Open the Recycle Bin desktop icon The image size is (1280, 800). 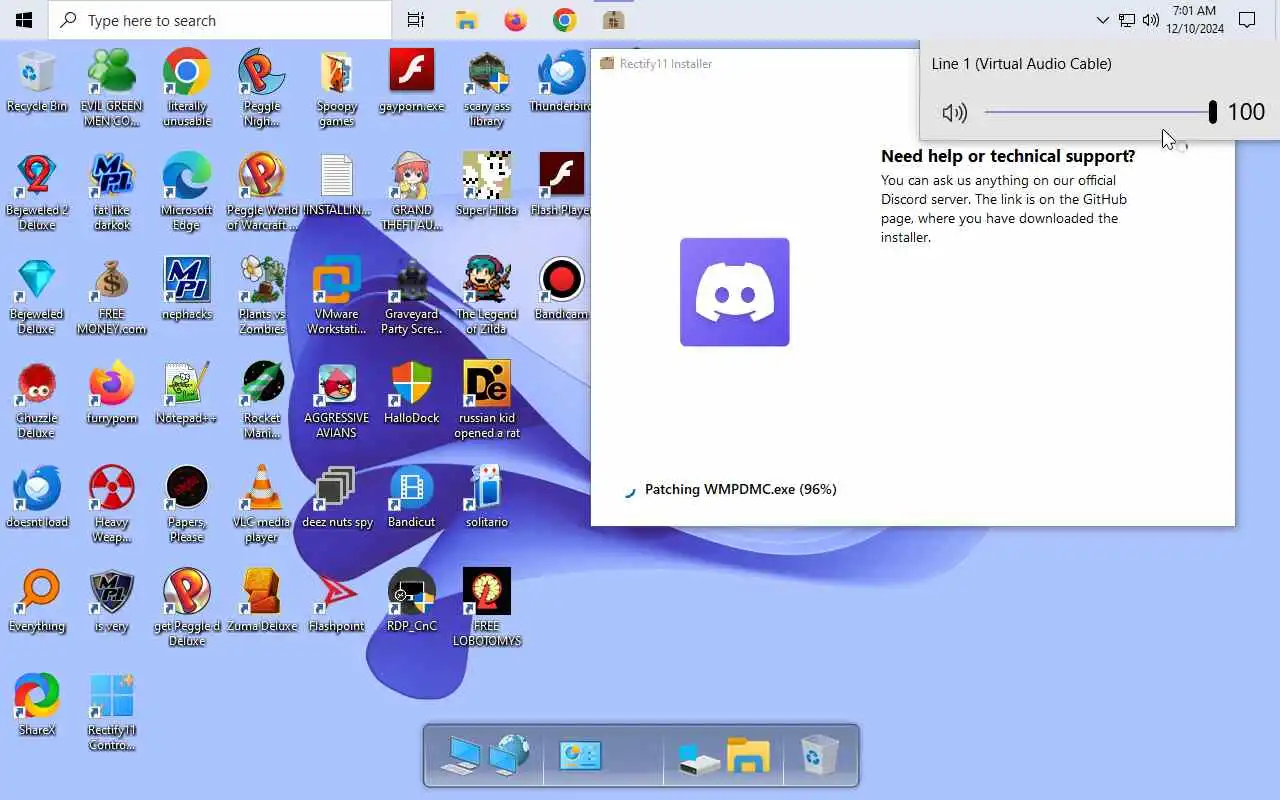pyautogui.click(x=37, y=80)
